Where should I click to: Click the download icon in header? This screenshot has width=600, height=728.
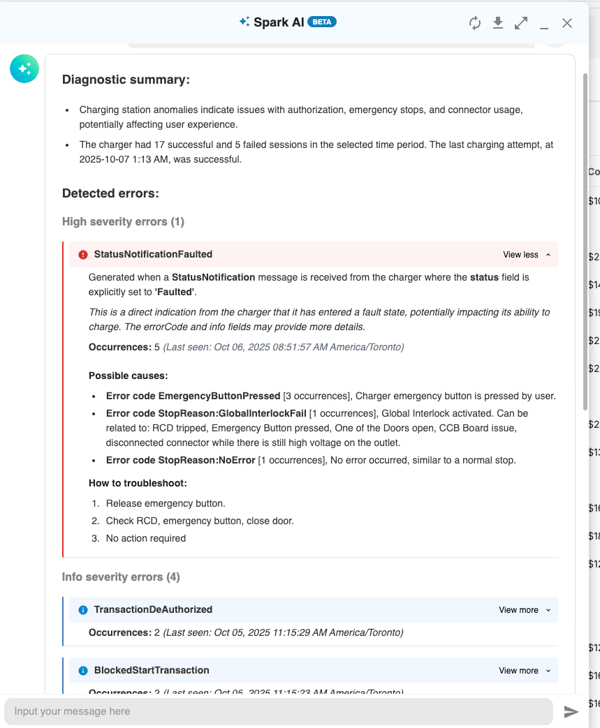coord(498,23)
